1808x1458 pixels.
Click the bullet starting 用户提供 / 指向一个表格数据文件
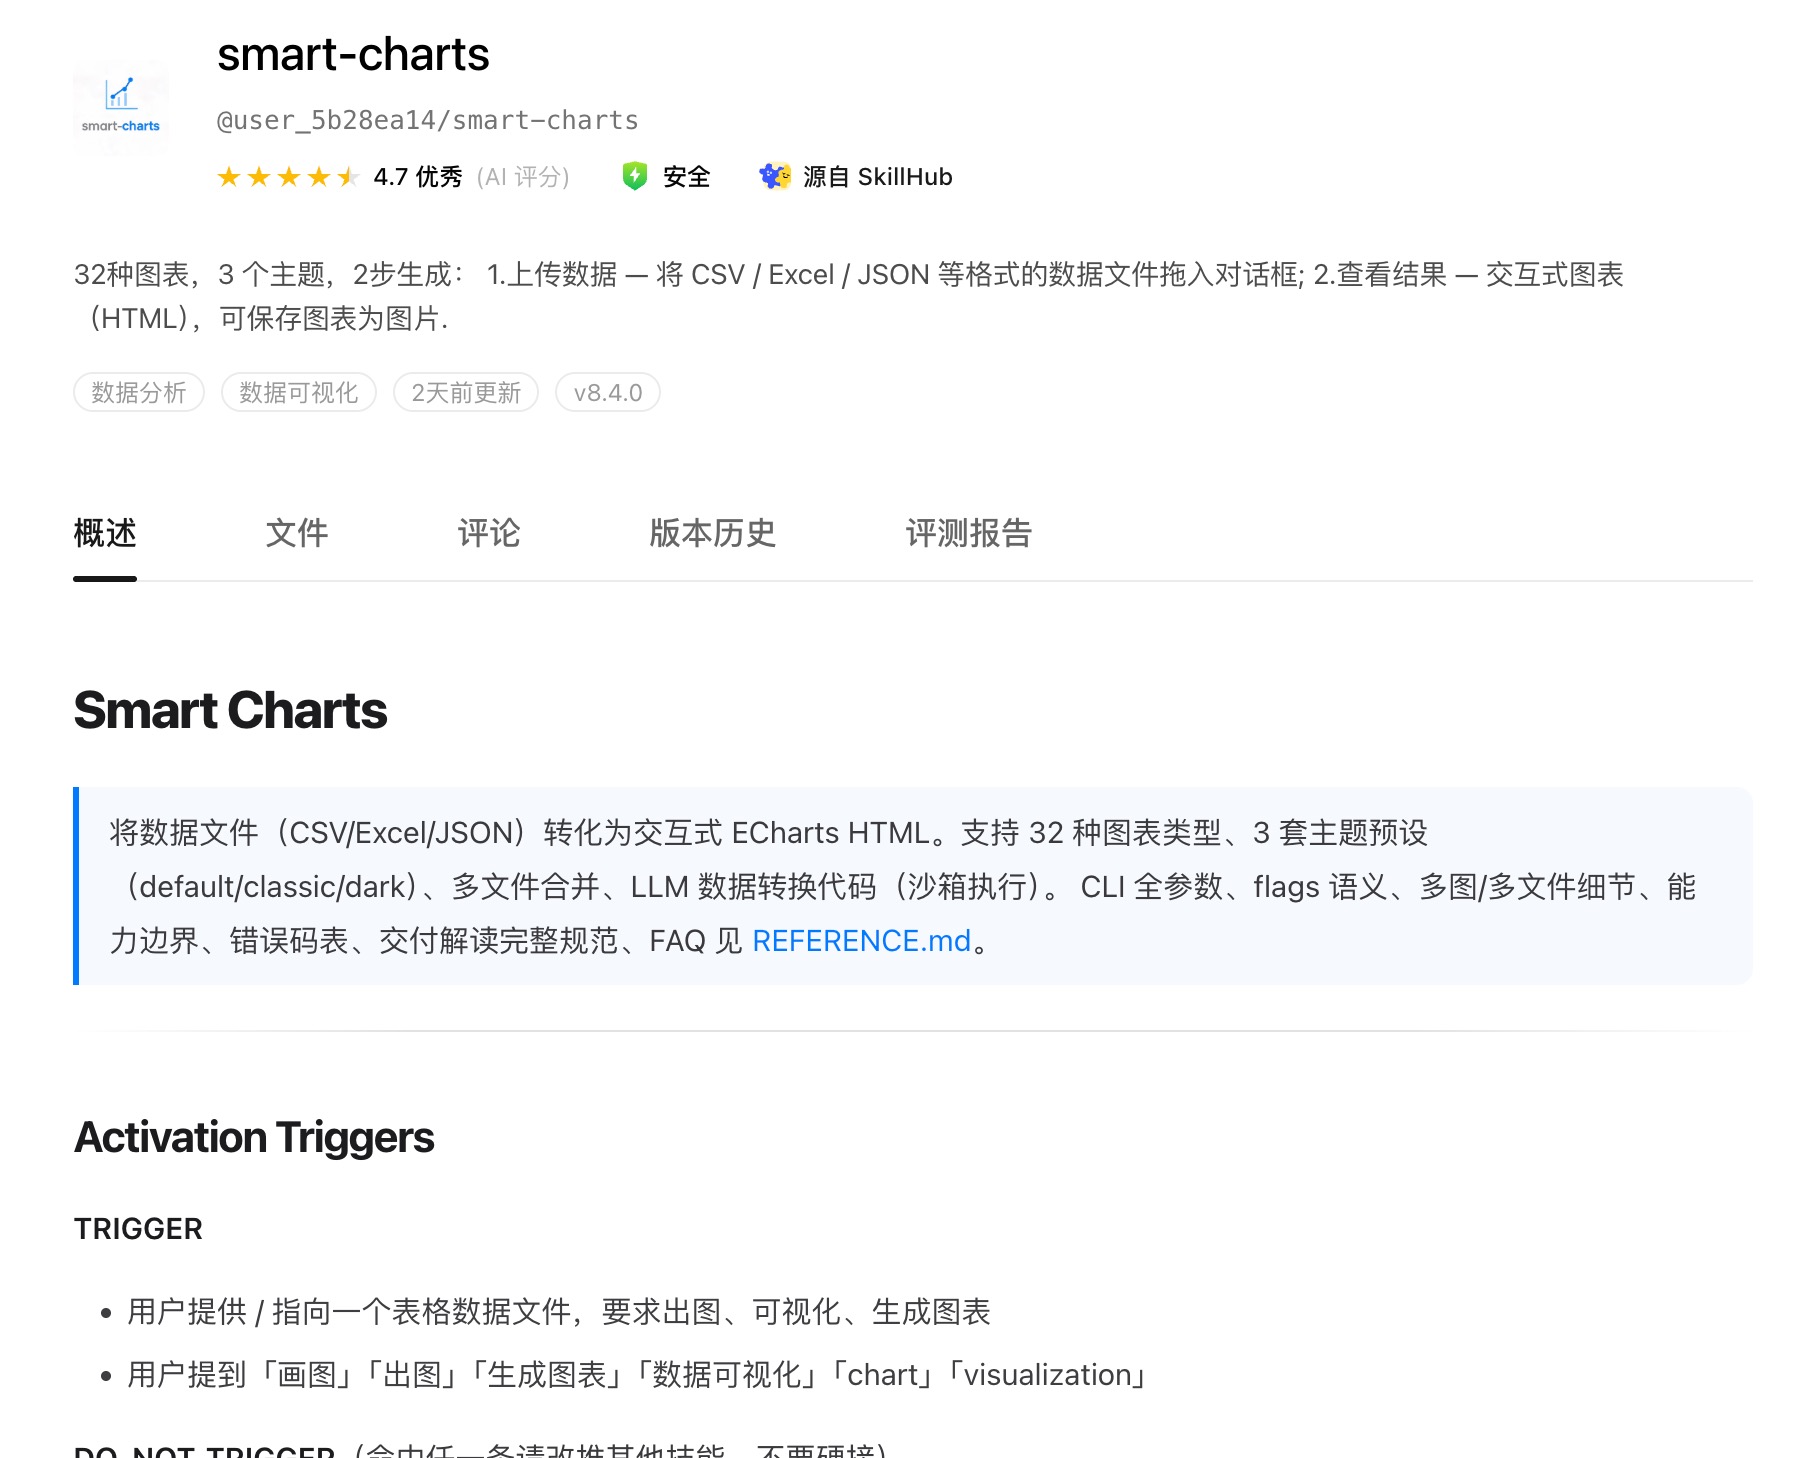click(559, 1312)
